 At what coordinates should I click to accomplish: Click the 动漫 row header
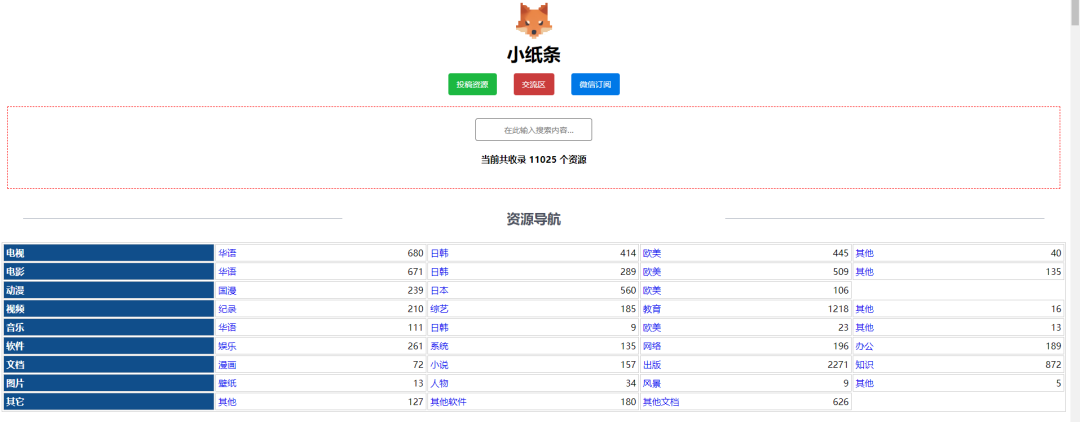click(x=109, y=291)
